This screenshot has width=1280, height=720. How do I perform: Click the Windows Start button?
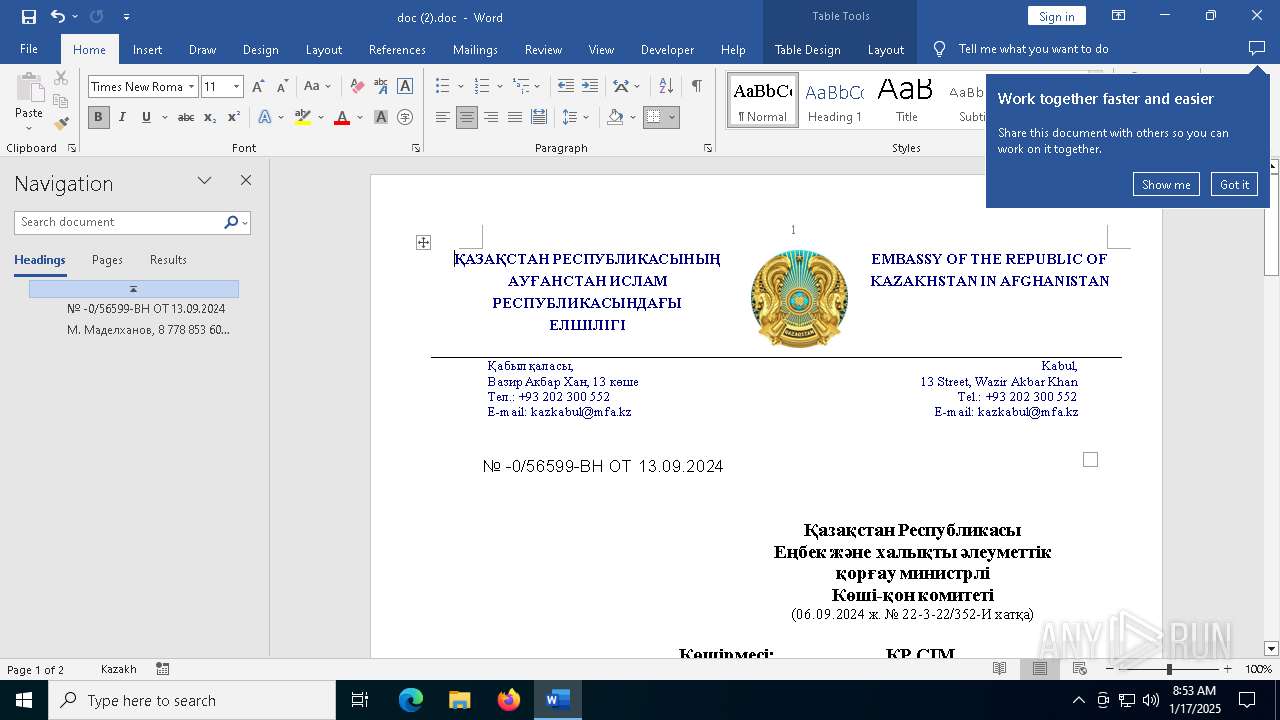click(24, 700)
